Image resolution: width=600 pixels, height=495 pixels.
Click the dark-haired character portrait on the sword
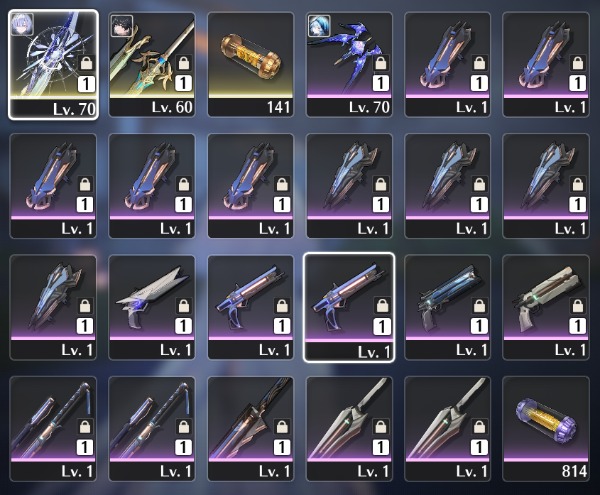coord(122,26)
